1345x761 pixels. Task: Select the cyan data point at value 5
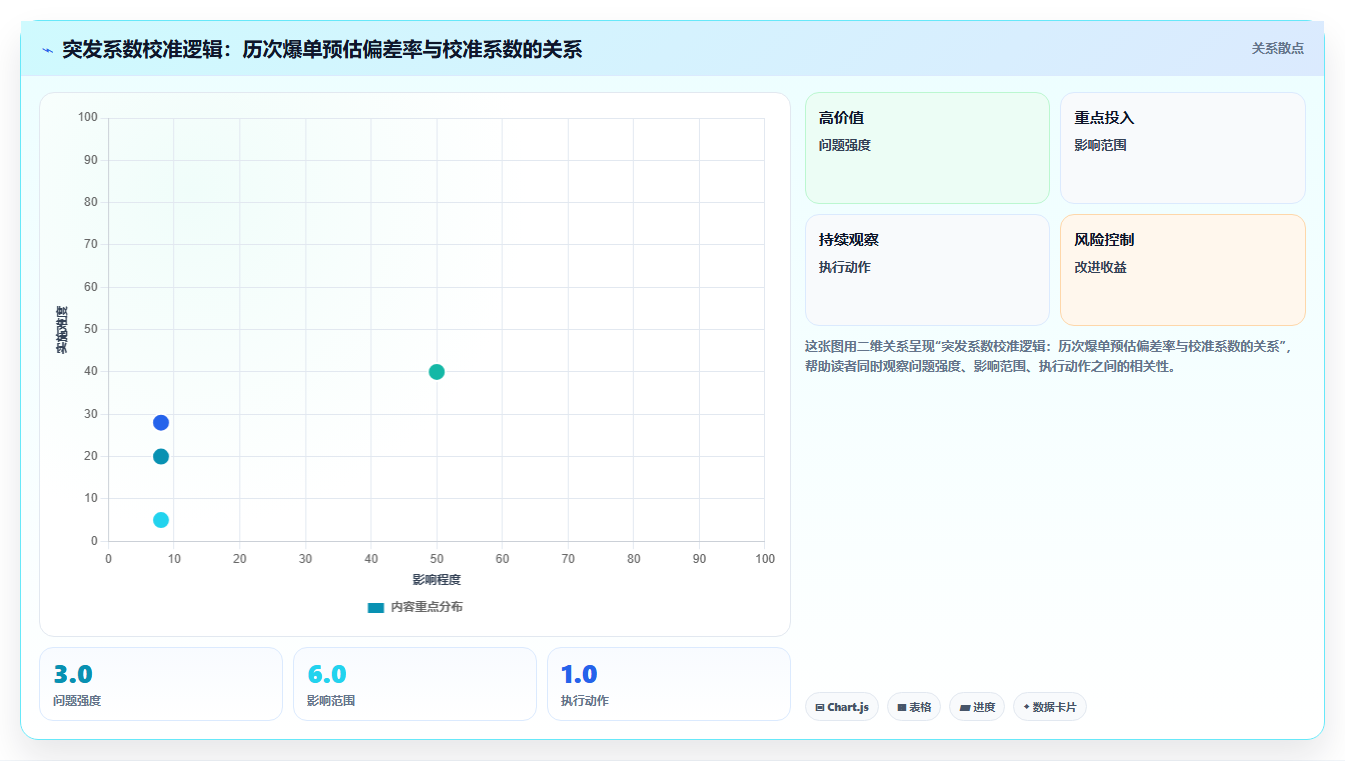pyautogui.click(x=161, y=520)
